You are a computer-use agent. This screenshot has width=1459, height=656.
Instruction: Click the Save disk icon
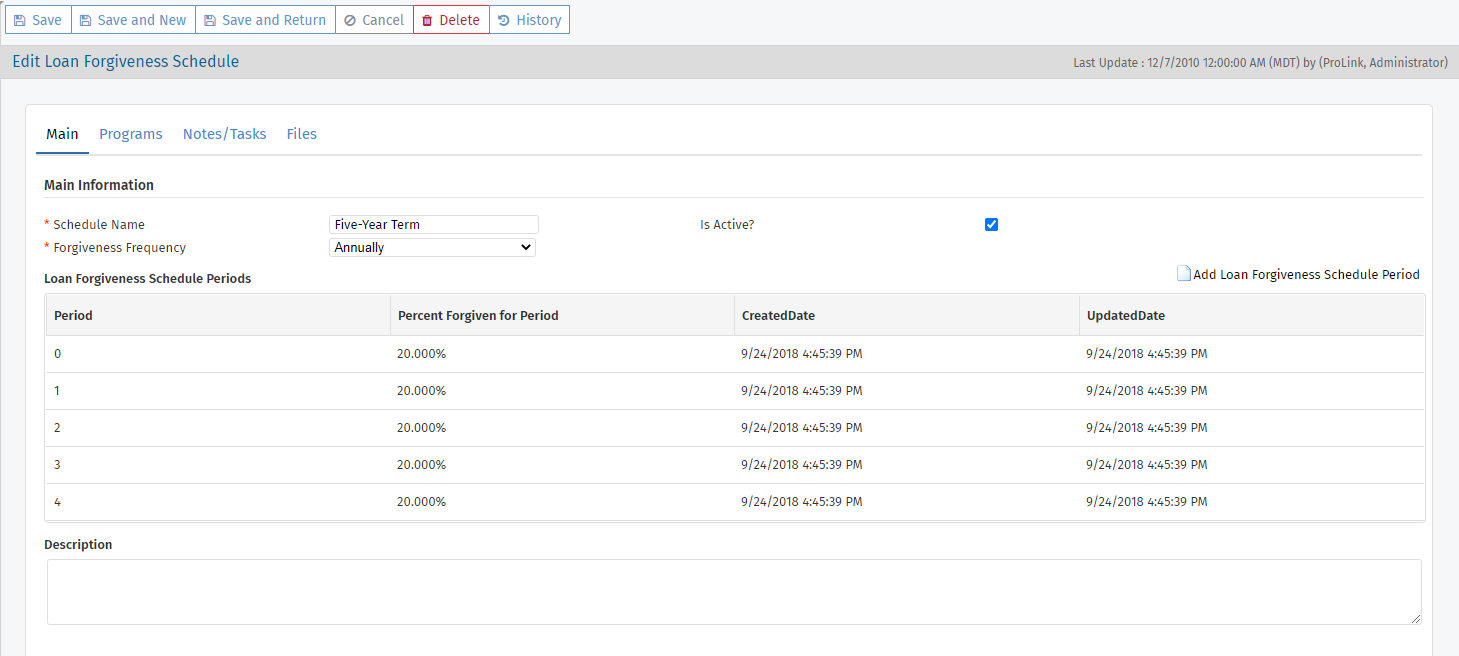[x=20, y=20]
